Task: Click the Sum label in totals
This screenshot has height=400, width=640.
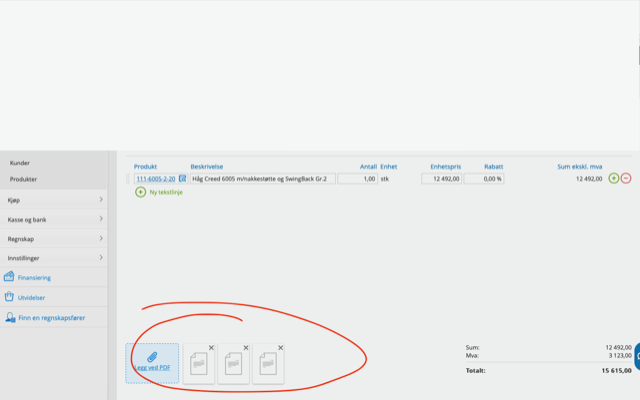Action: click(x=472, y=347)
